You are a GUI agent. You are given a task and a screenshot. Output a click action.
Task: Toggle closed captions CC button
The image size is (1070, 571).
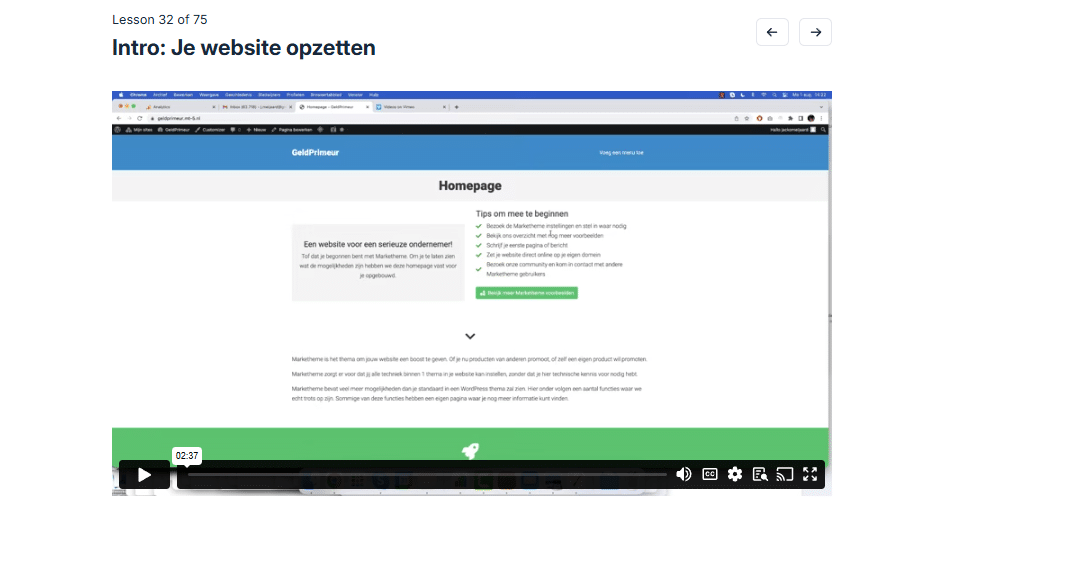pyautogui.click(x=710, y=474)
